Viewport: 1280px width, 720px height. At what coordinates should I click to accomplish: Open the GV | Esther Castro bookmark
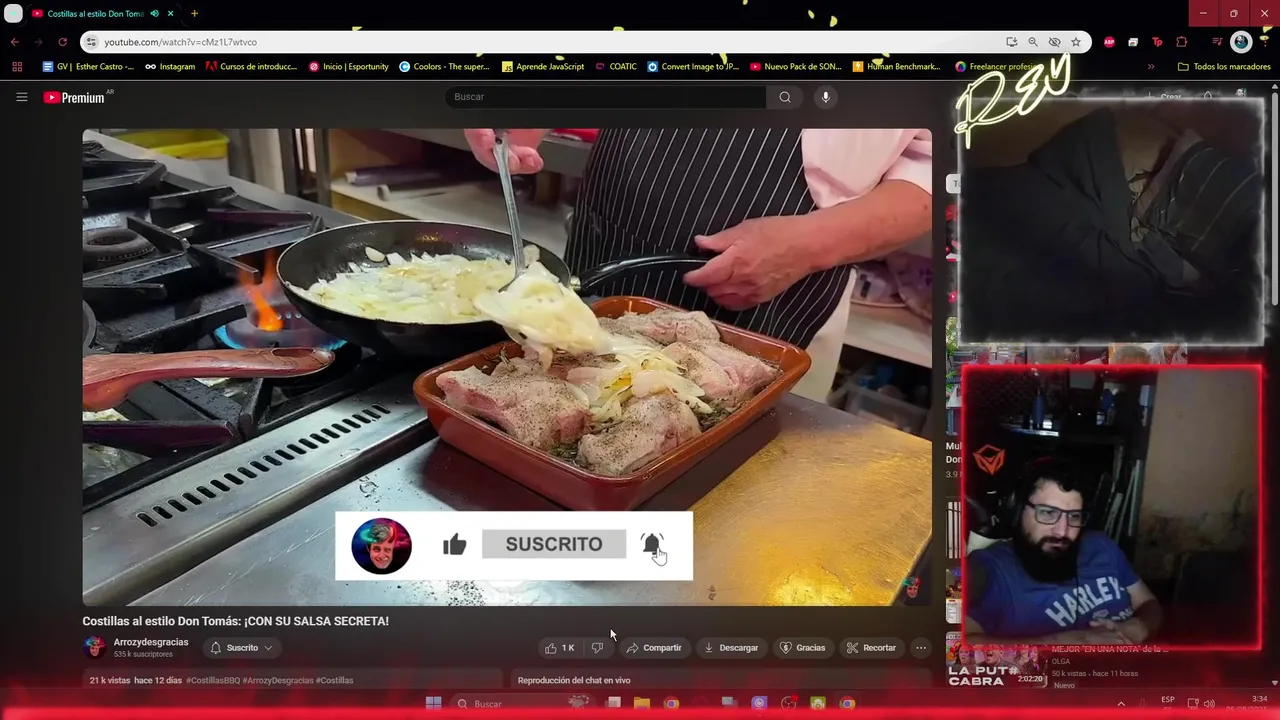89,67
